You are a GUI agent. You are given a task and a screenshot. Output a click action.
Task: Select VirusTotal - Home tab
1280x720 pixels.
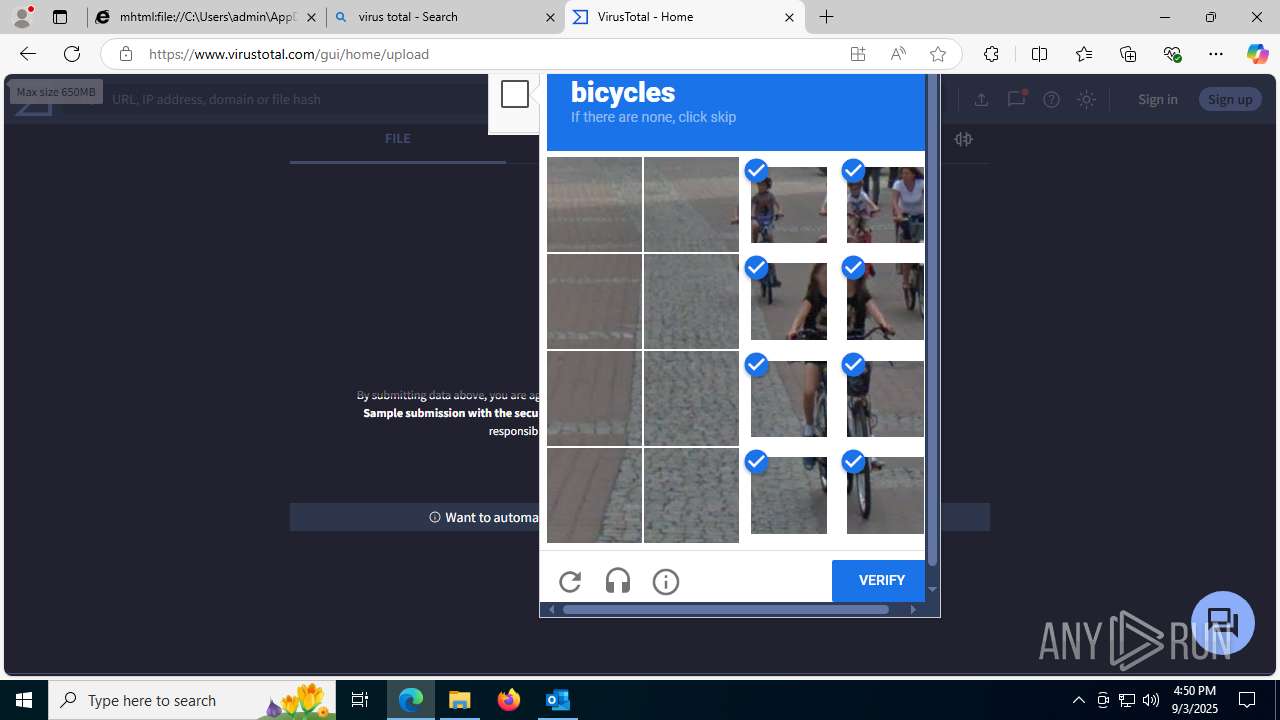684,17
